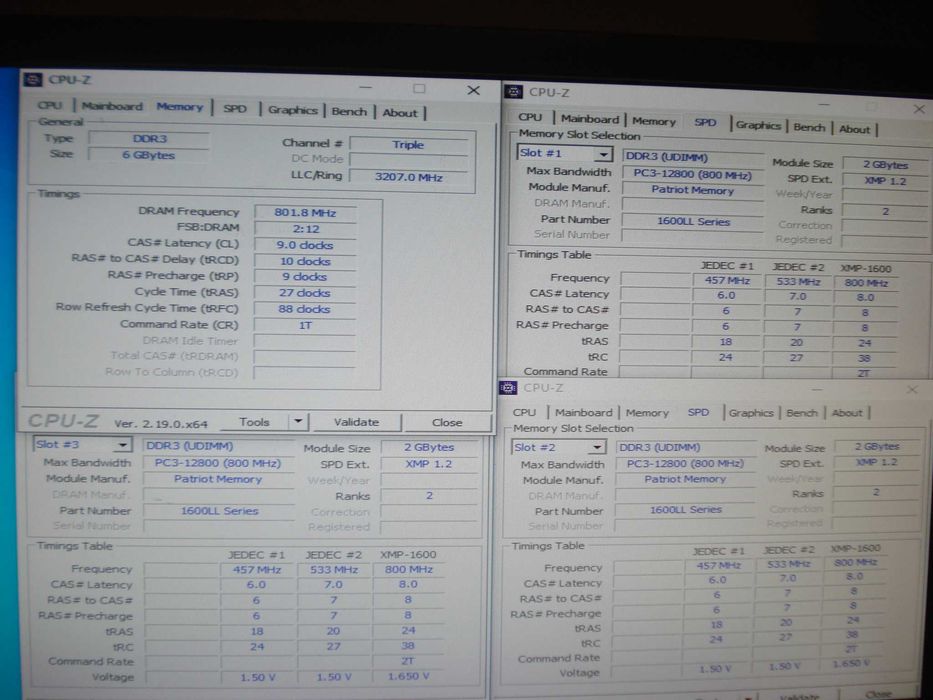Click the CPU-Z icon in the Memory window title bar
This screenshot has height=700, width=933.
tap(33, 80)
